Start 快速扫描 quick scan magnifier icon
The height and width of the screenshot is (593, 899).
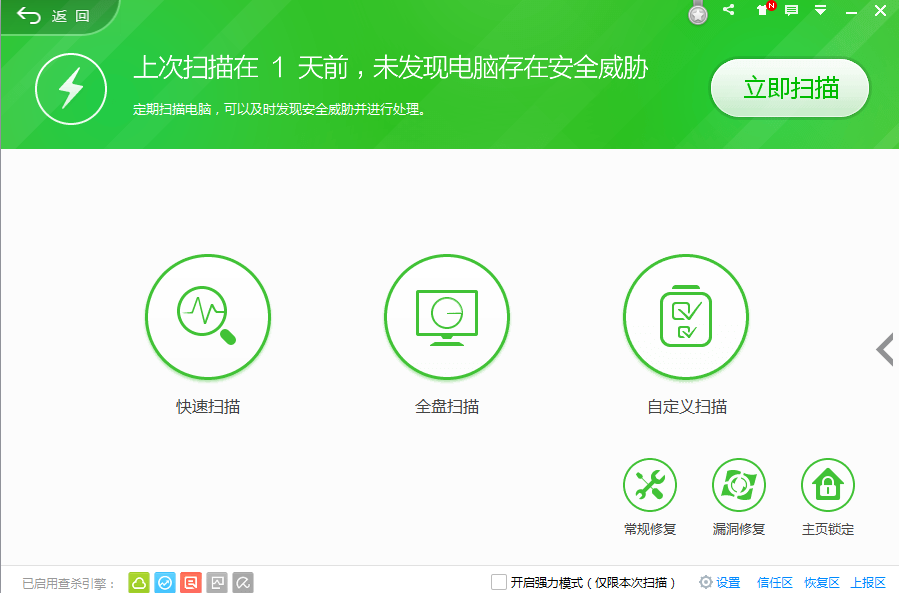(x=208, y=317)
